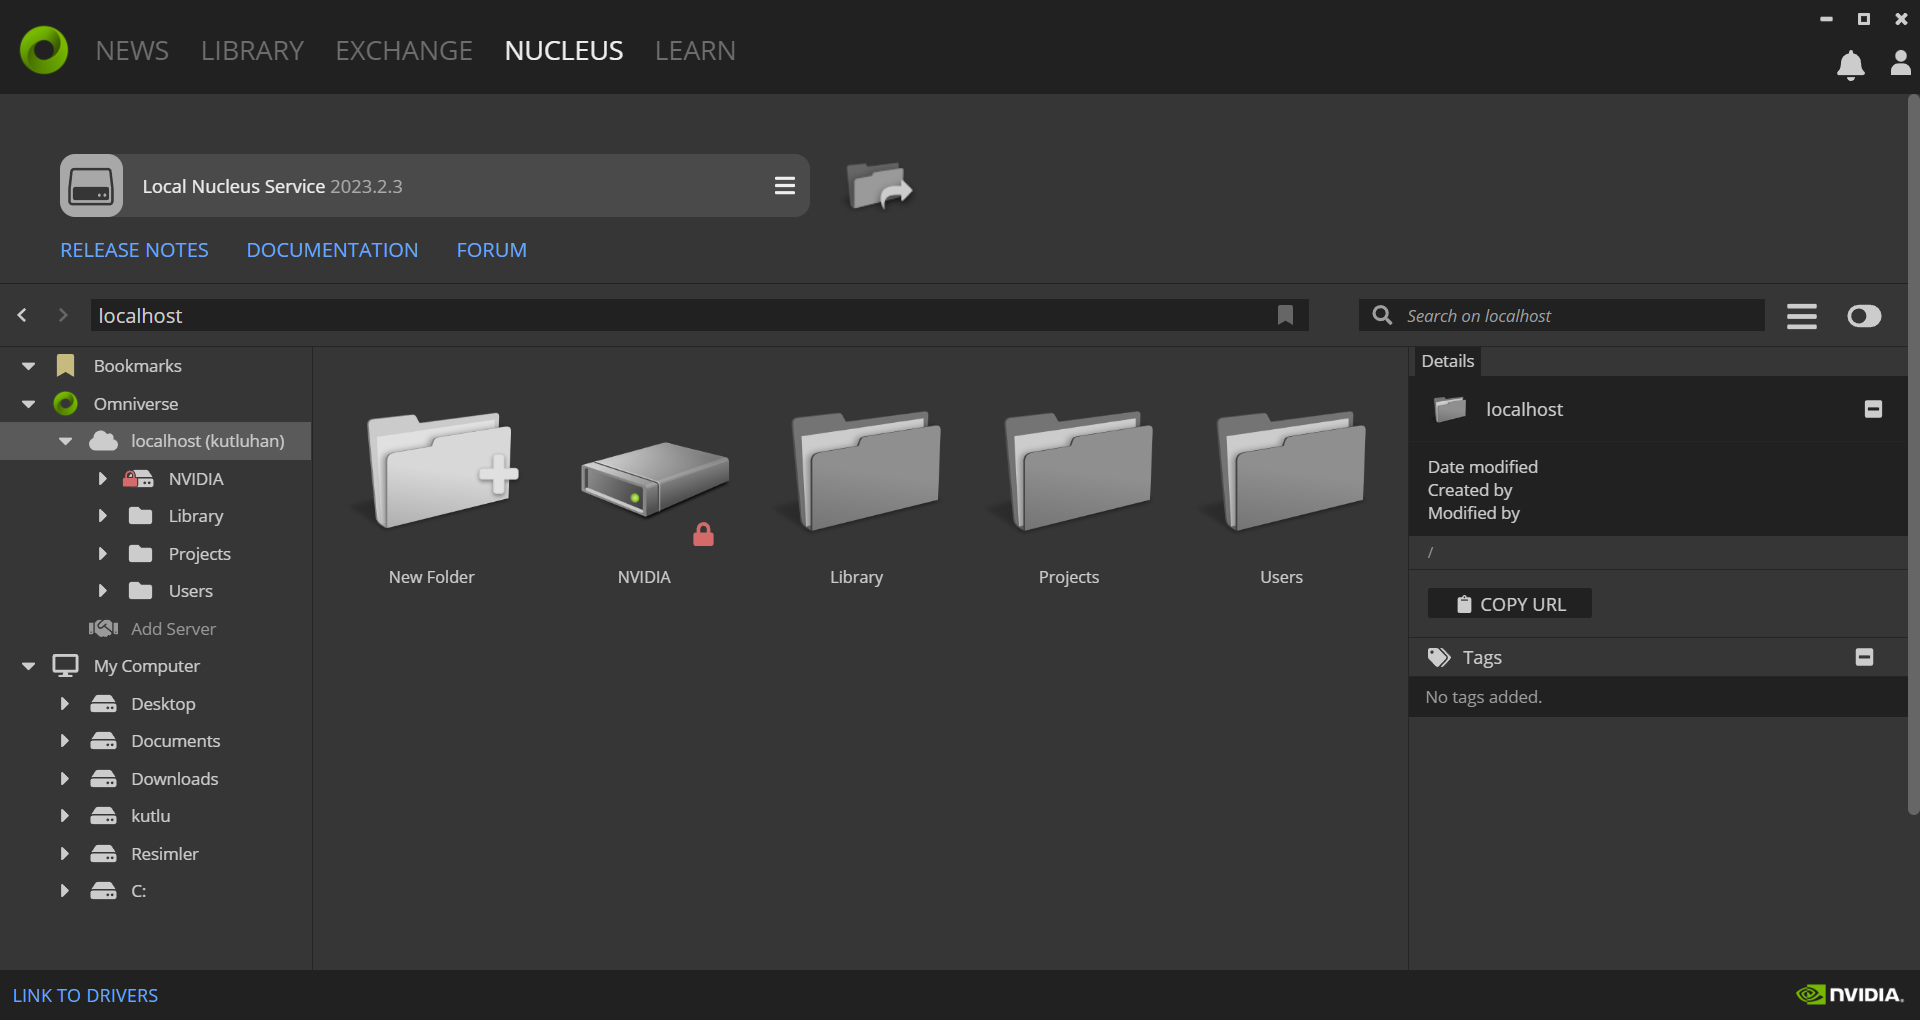The width and height of the screenshot is (1920, 1020).
Task: Switch to the EXCHANGE tab
Action: tap(404, 50)
